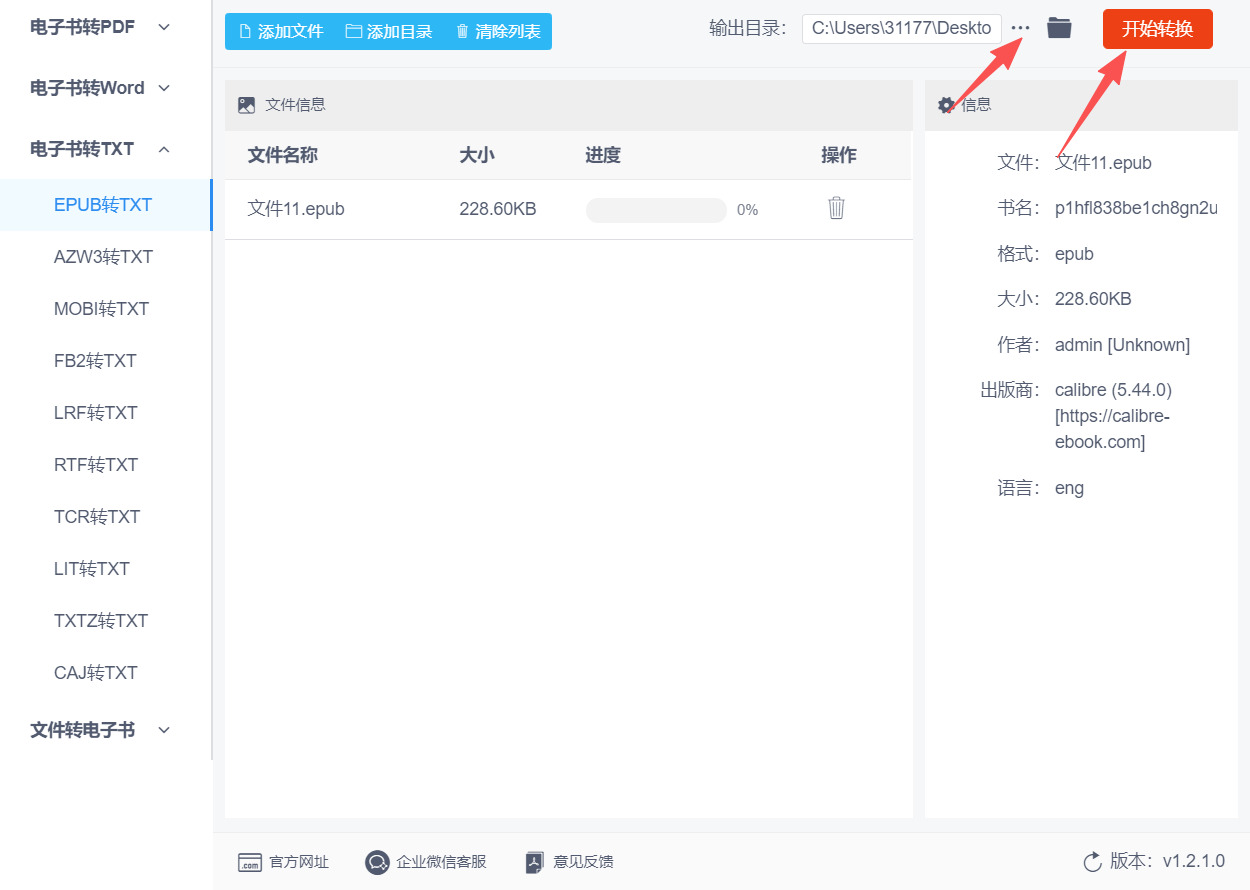Screen dimensions: 1250x890
Task: Start conversion with 开始转换 button
Action: coord(1158,29)
